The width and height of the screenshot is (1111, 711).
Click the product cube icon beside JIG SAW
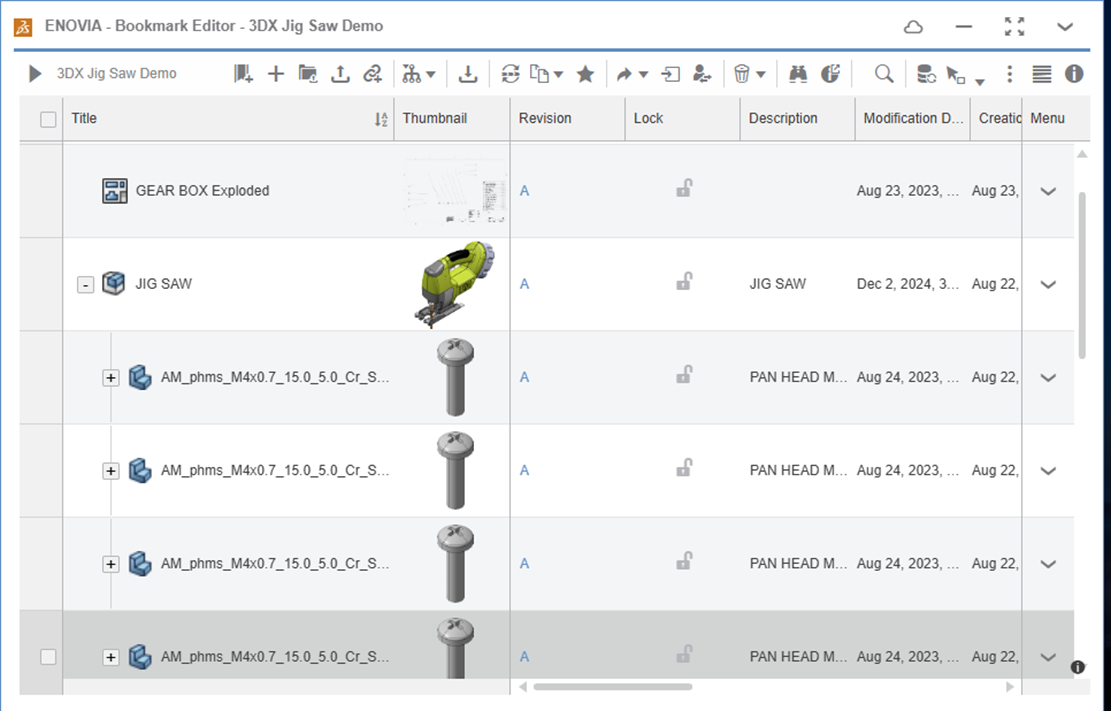click(x=113, y=284)
